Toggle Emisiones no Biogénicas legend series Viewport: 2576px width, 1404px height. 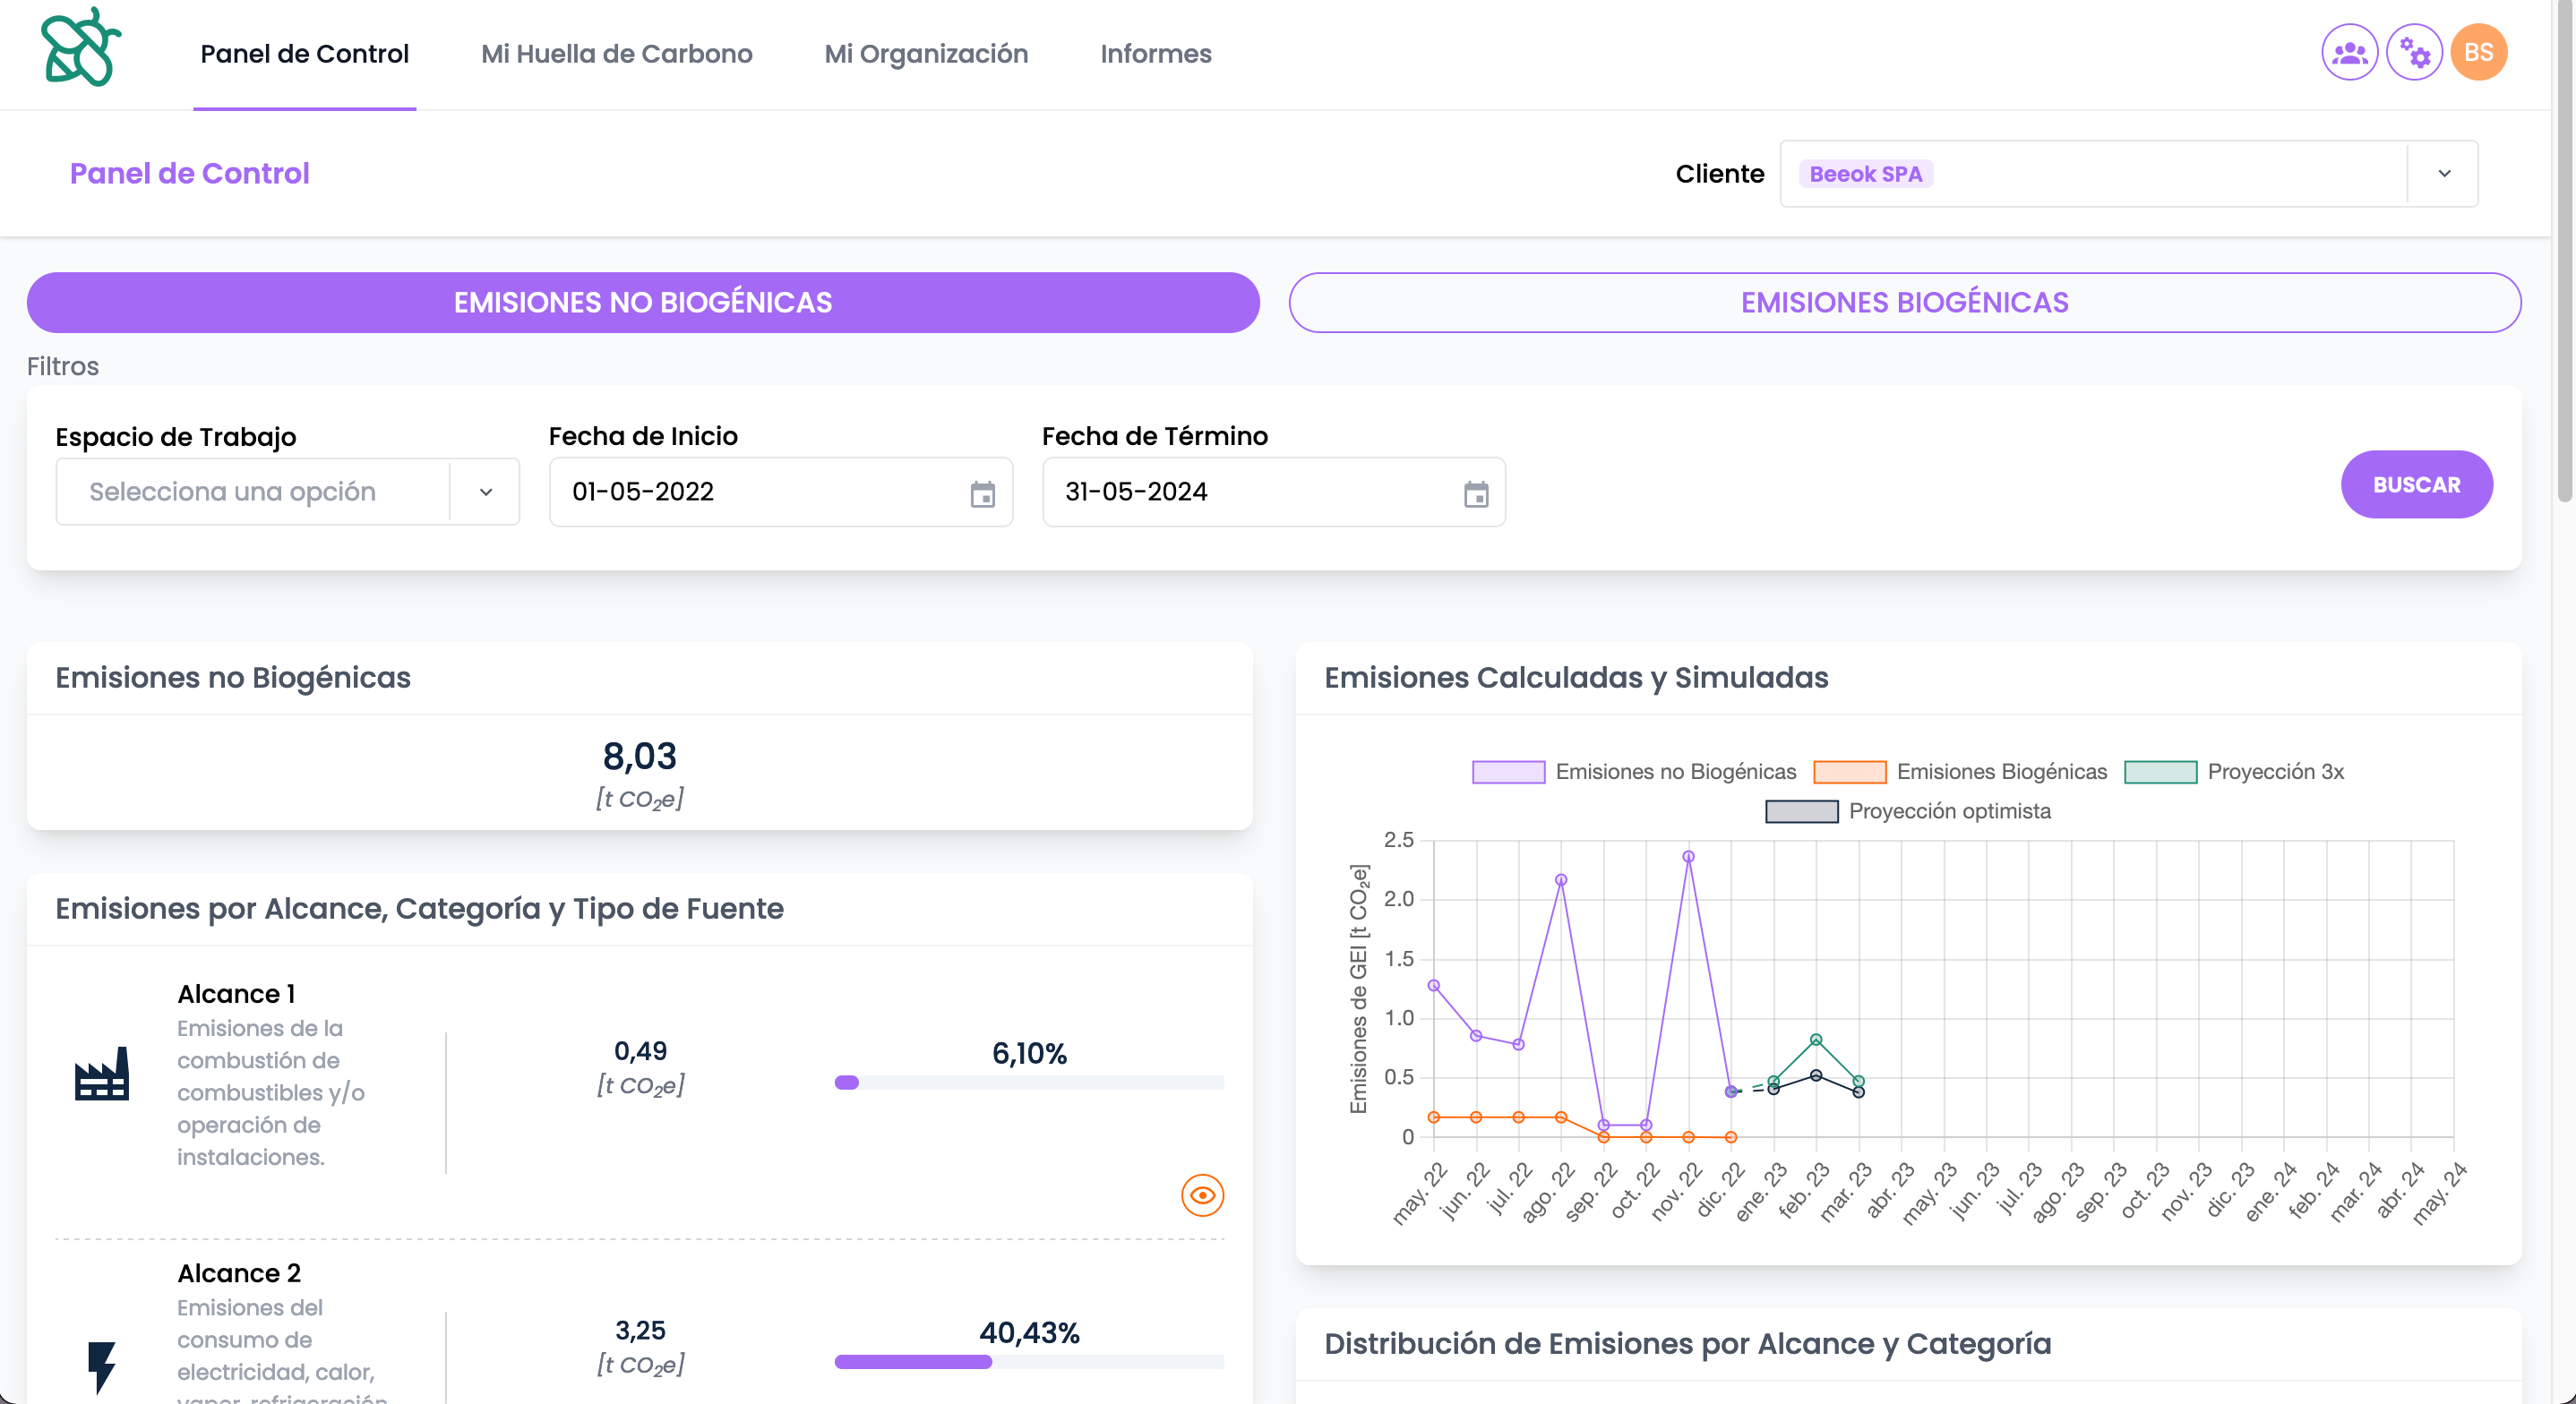(x=1634, y=772)
